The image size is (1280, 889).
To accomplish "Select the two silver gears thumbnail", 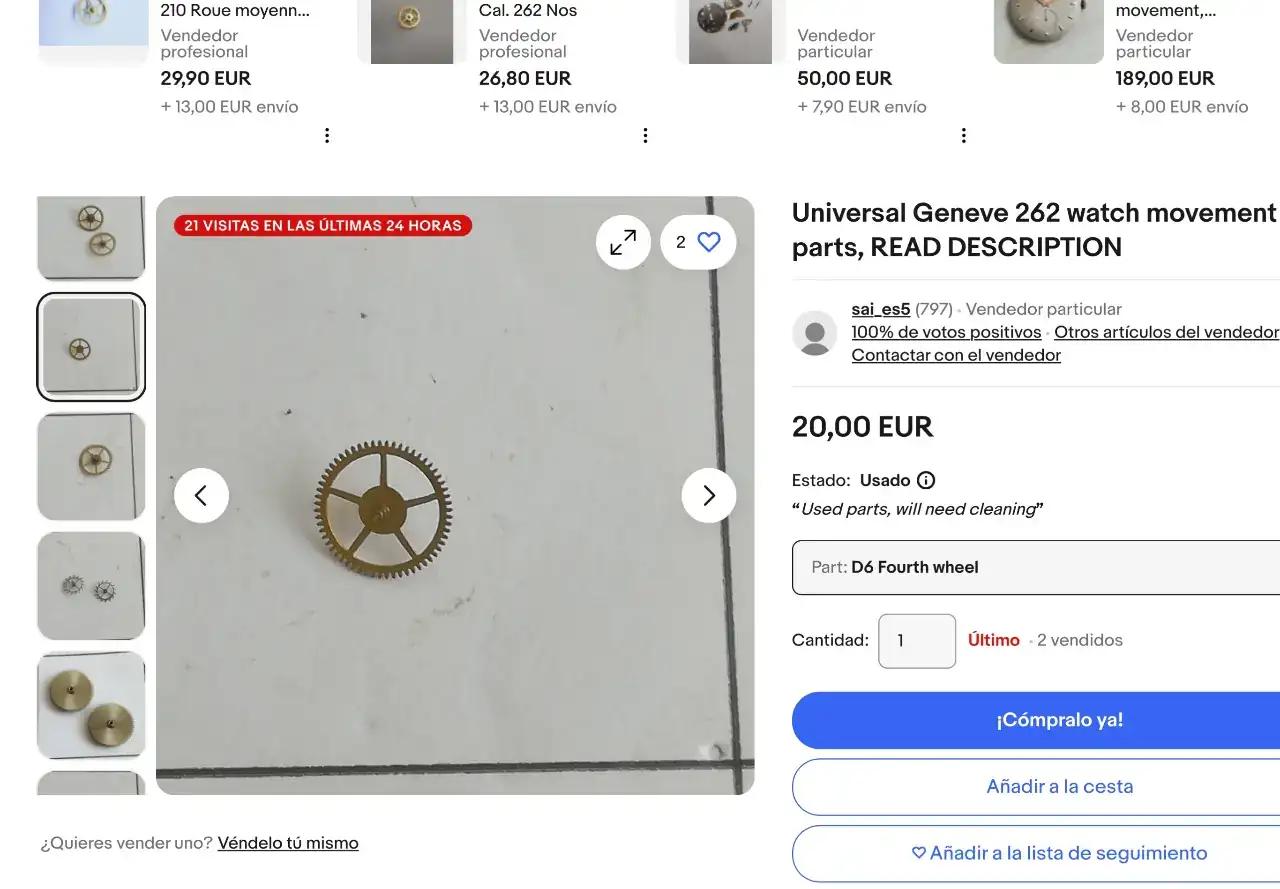I will click(x=91, y=586).
